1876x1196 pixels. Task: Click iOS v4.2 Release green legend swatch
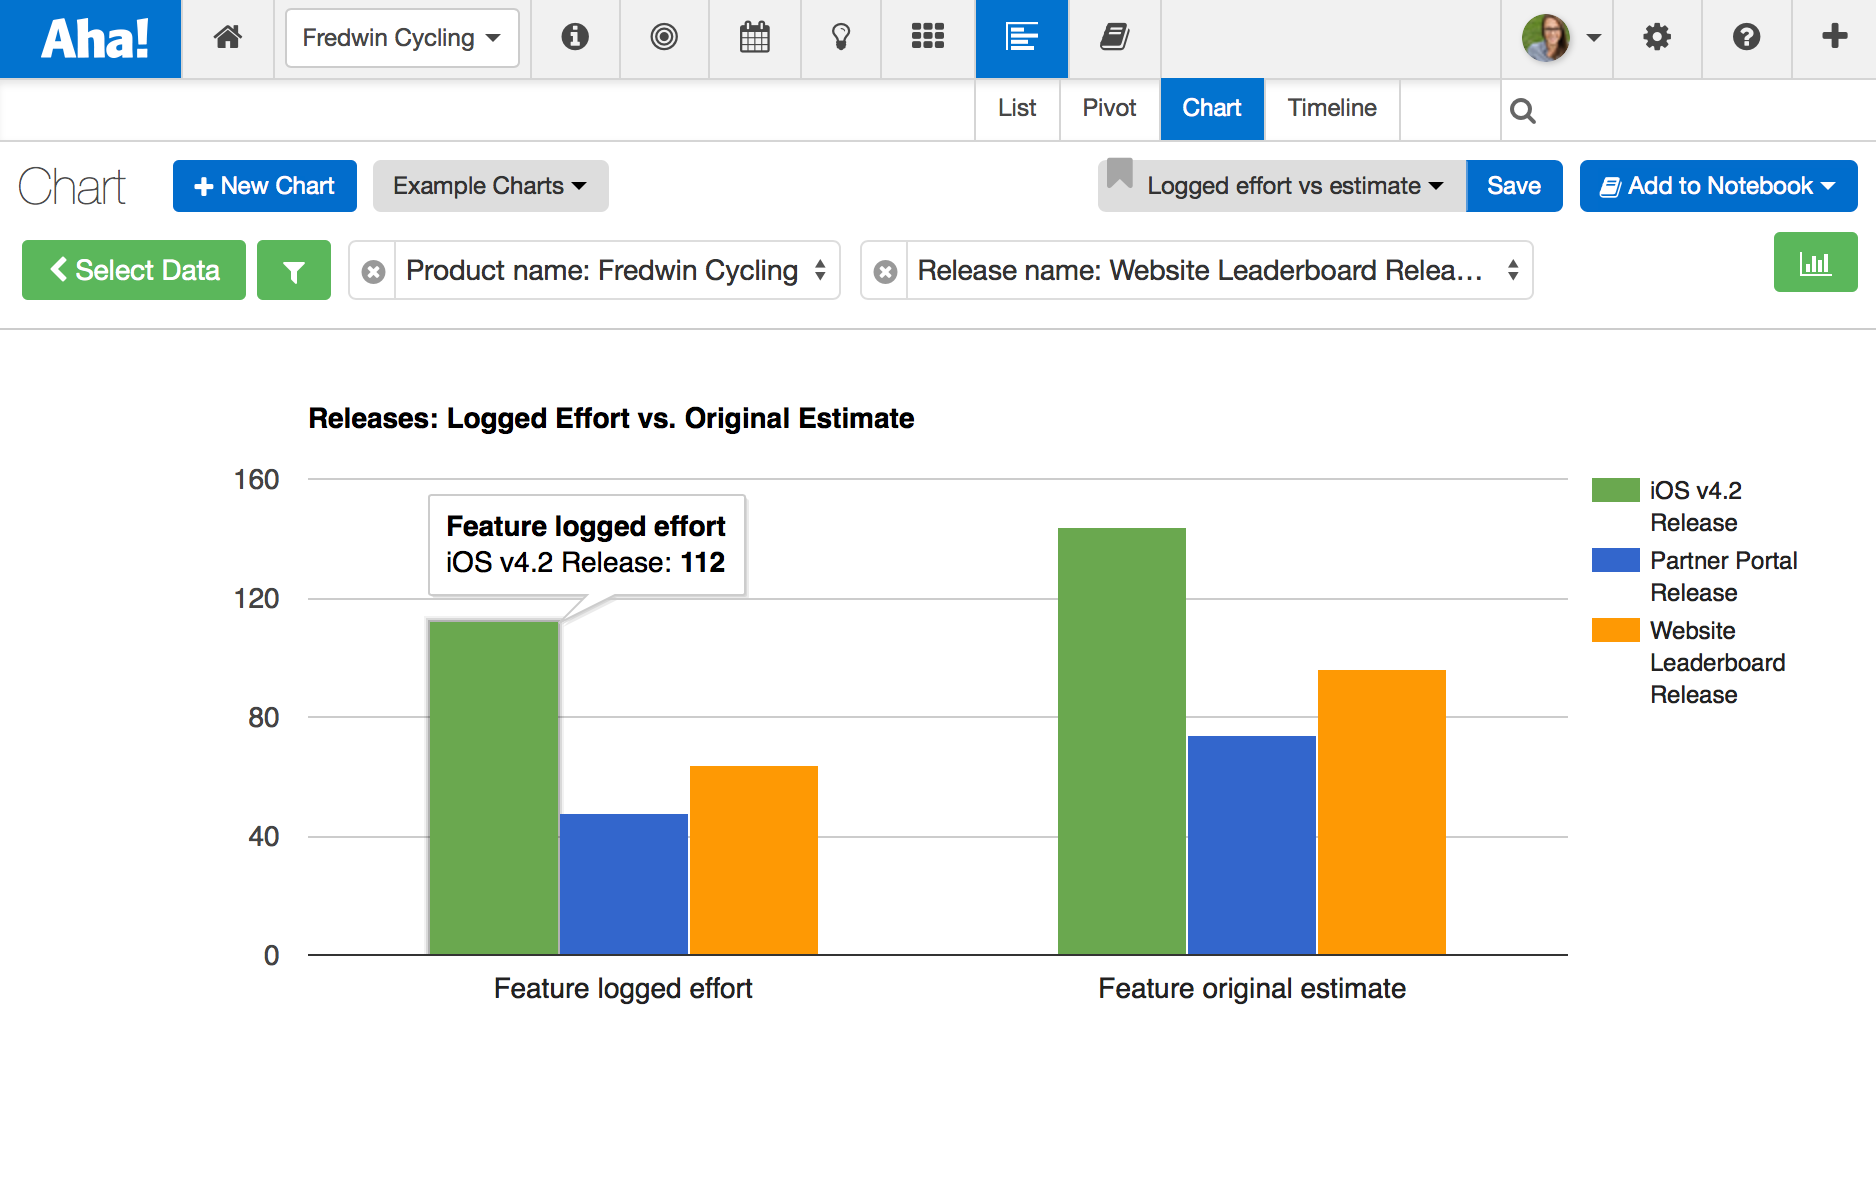pyautogui.click(x=1615, y=490)
